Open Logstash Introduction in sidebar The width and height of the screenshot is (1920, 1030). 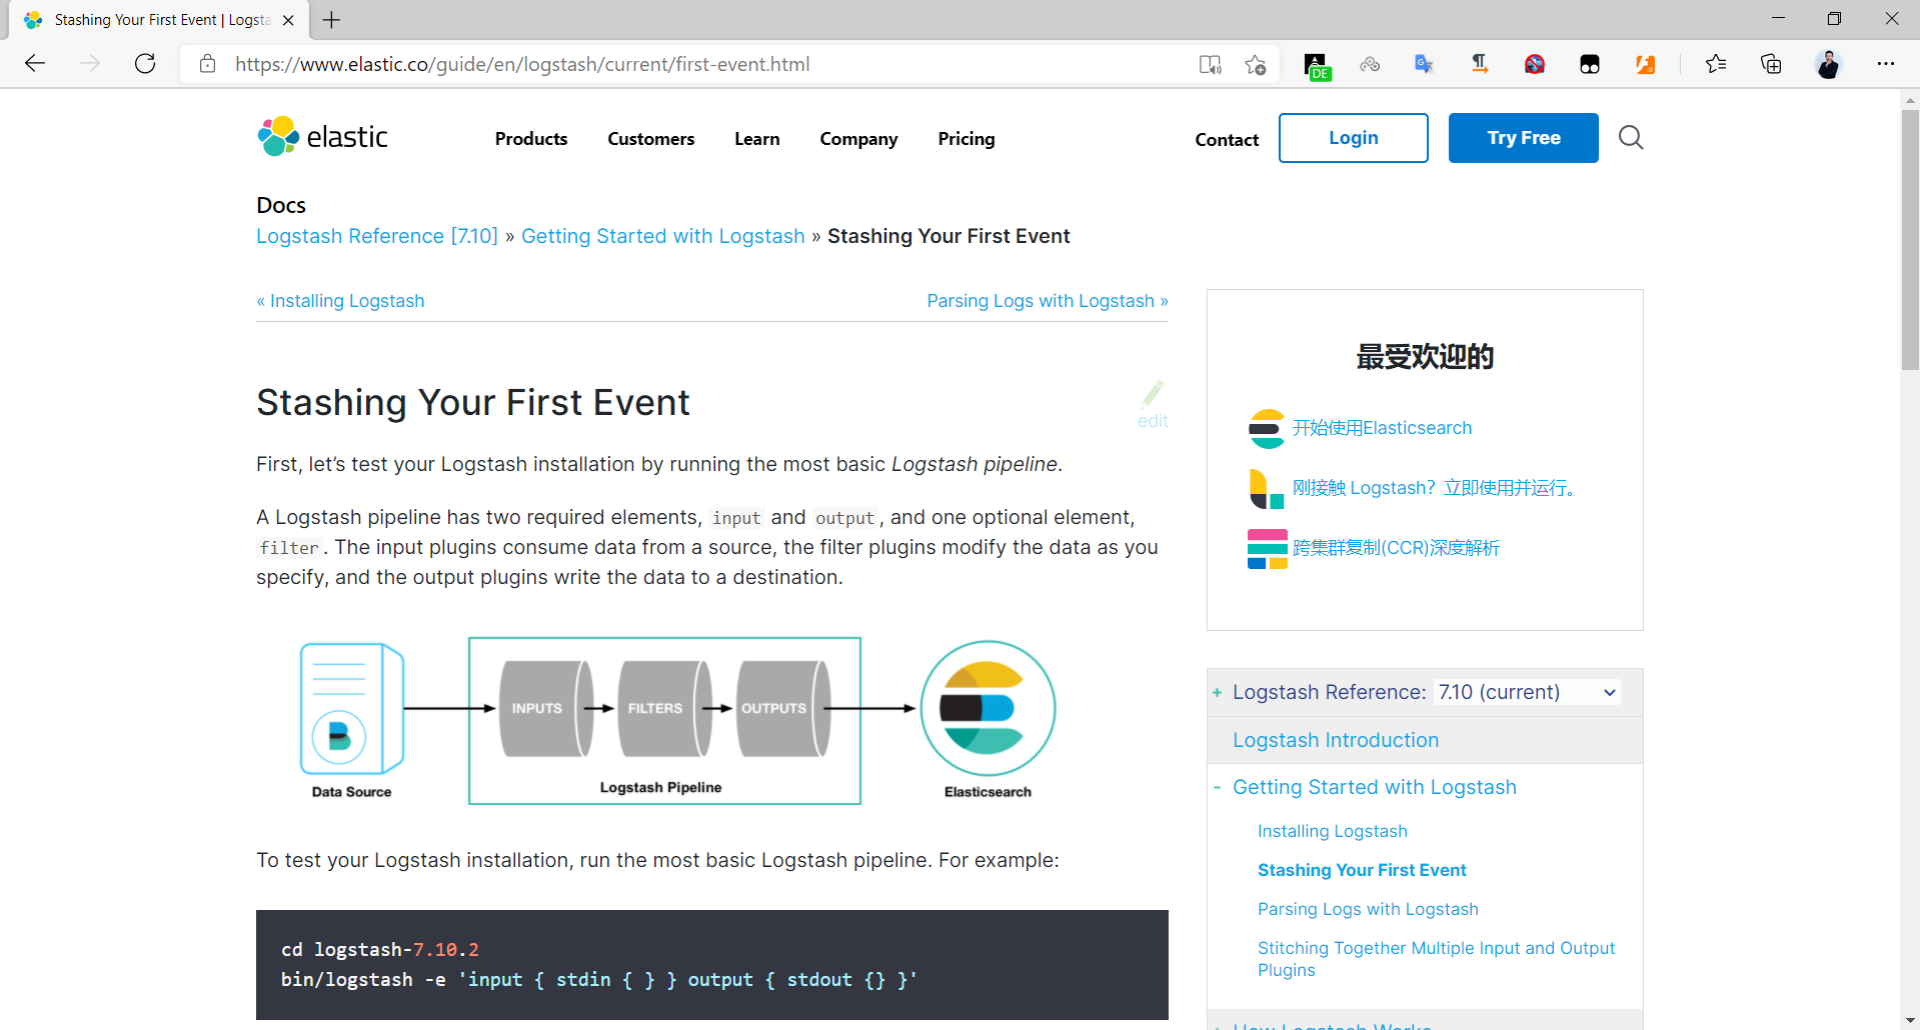1336,740
